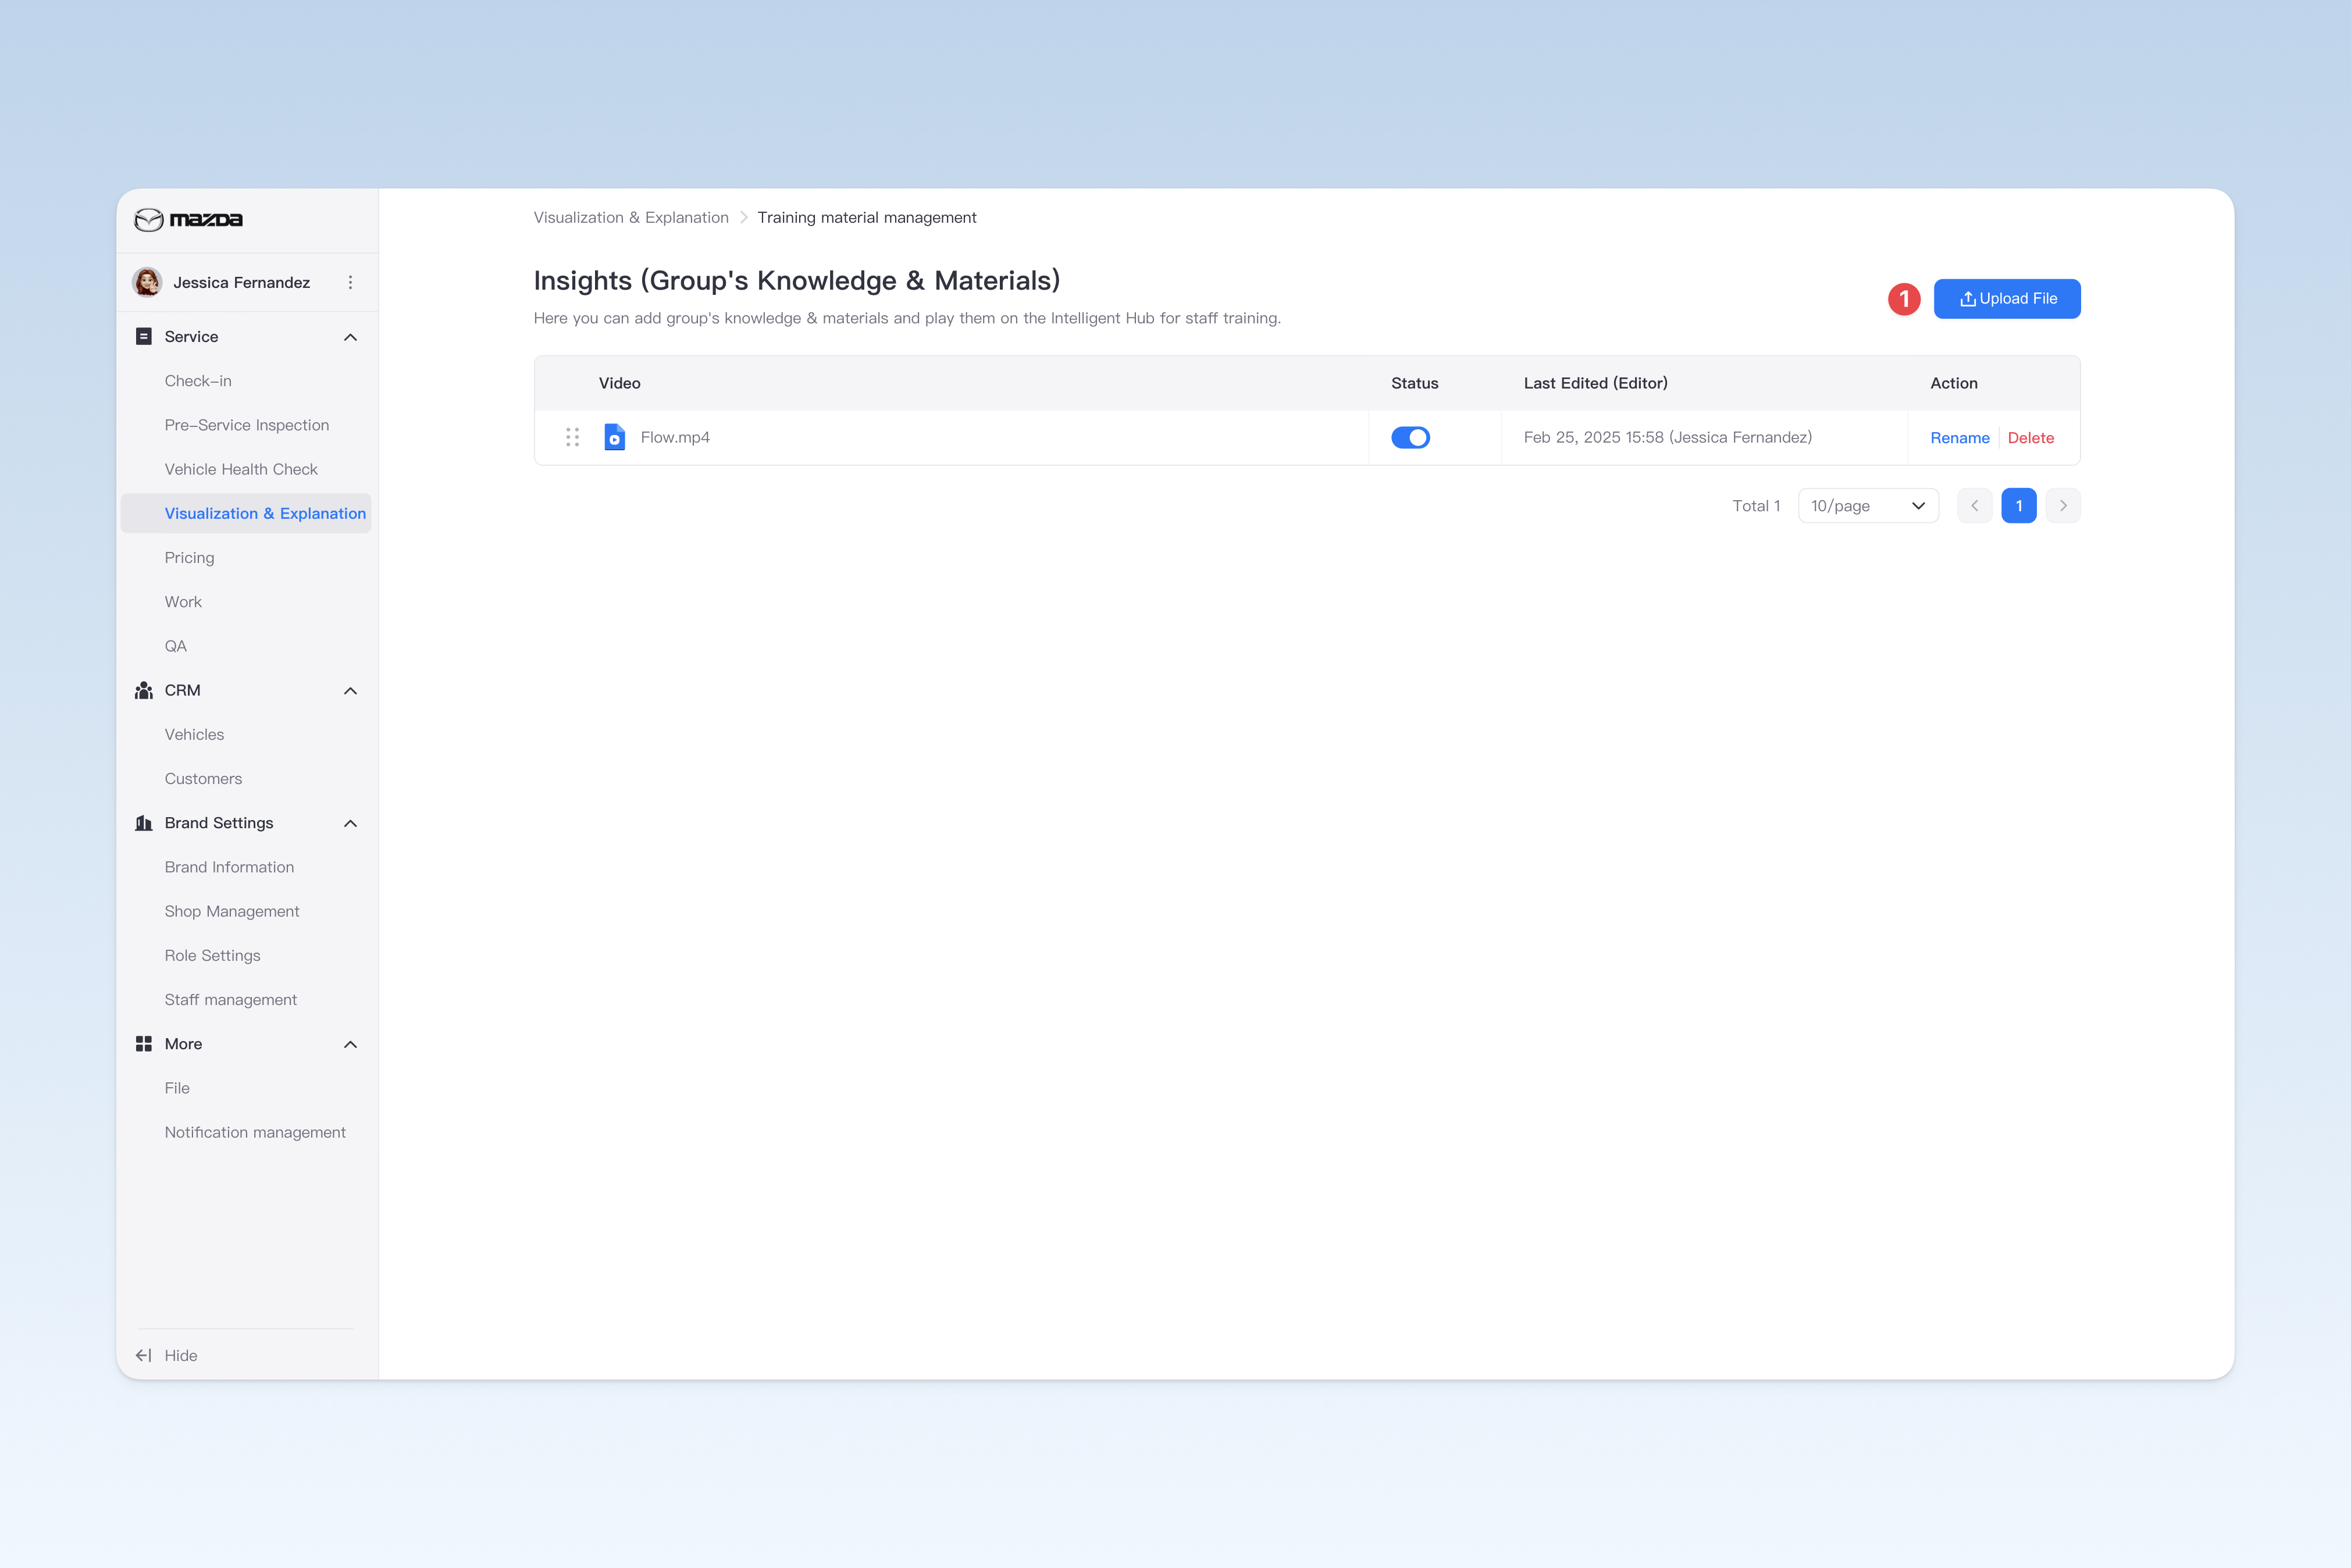Screen dimensions: 2351x1568
Task: Grab the drag handle of Flow.mp4 row
Action: [x=572, y=438]
